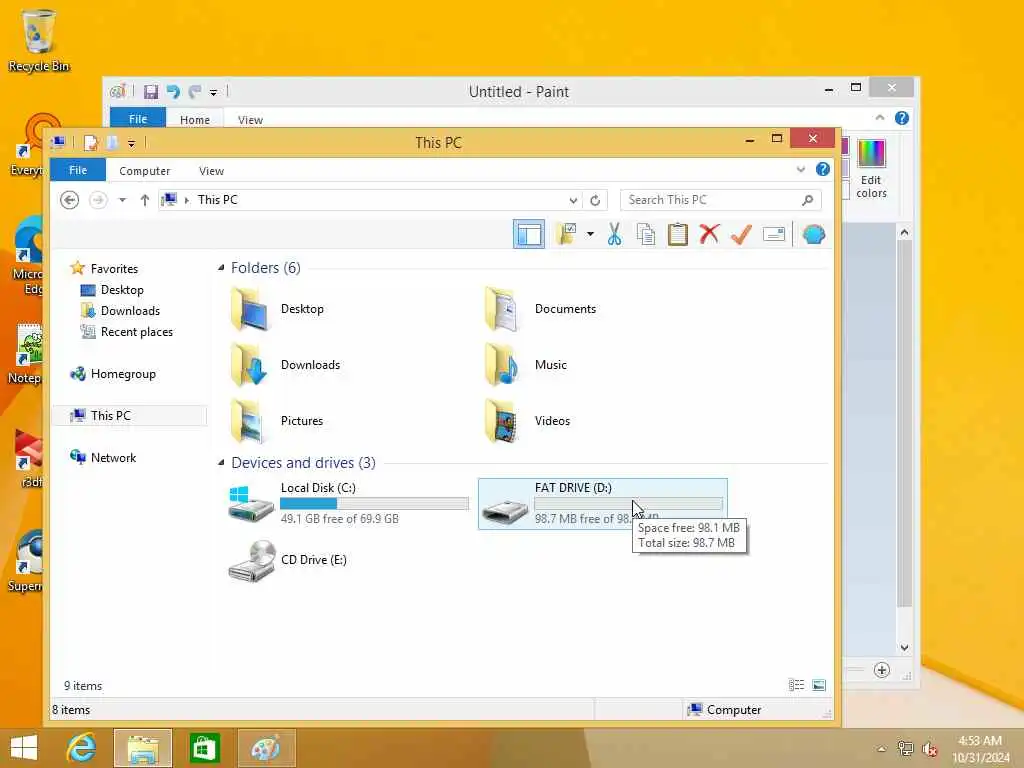1024x768 pixels.
Task: Click the orange checkmark Properties icon
Action: click(741, 234)
